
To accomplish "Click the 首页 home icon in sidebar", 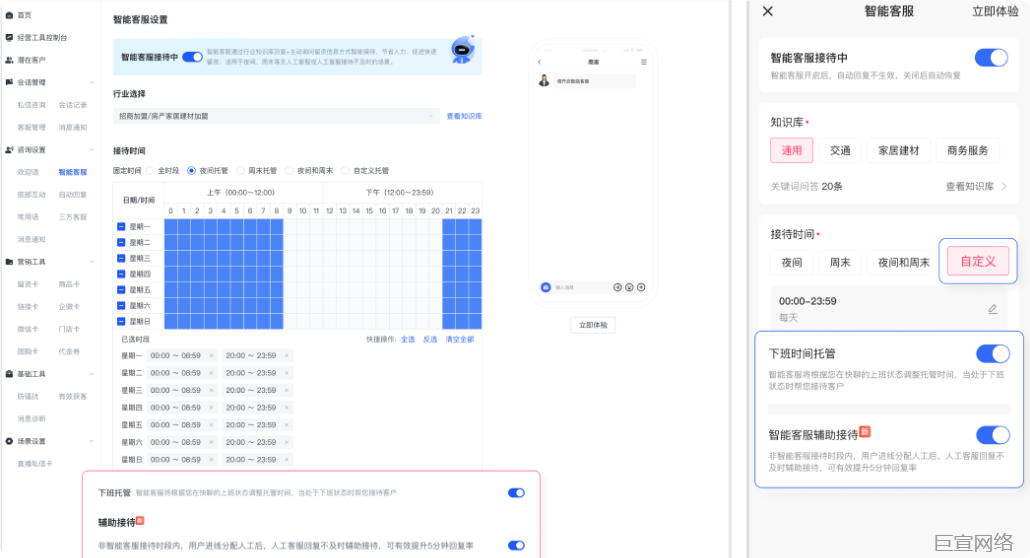I will [9, 15].
